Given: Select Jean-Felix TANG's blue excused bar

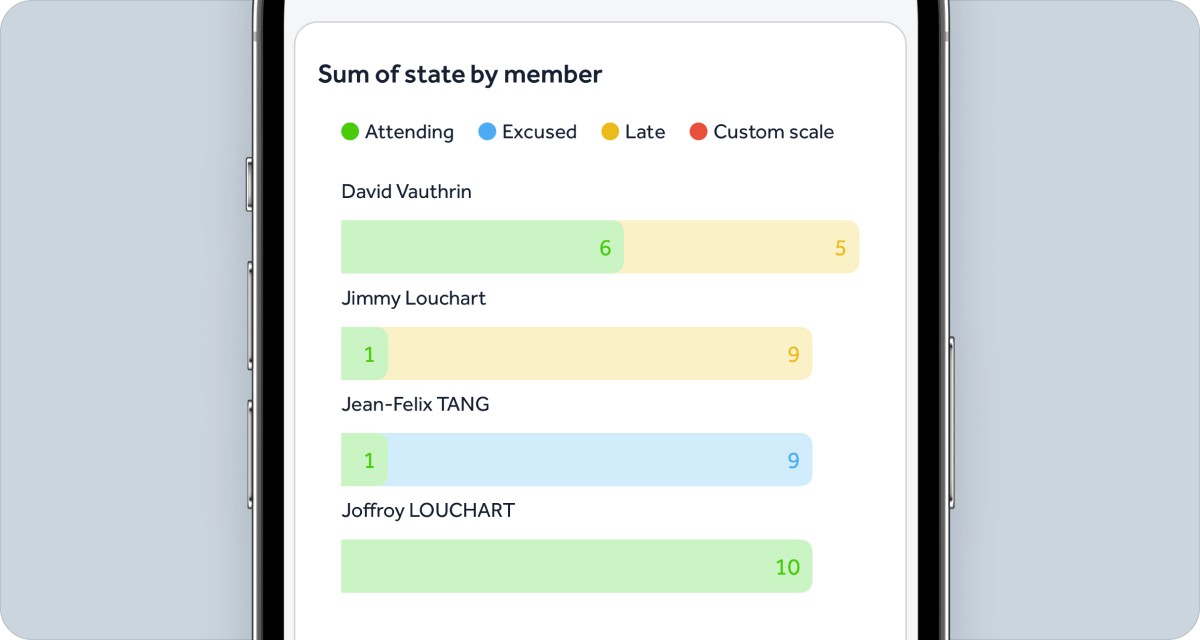Looking at the screenshot, I should tap(600, 459).
